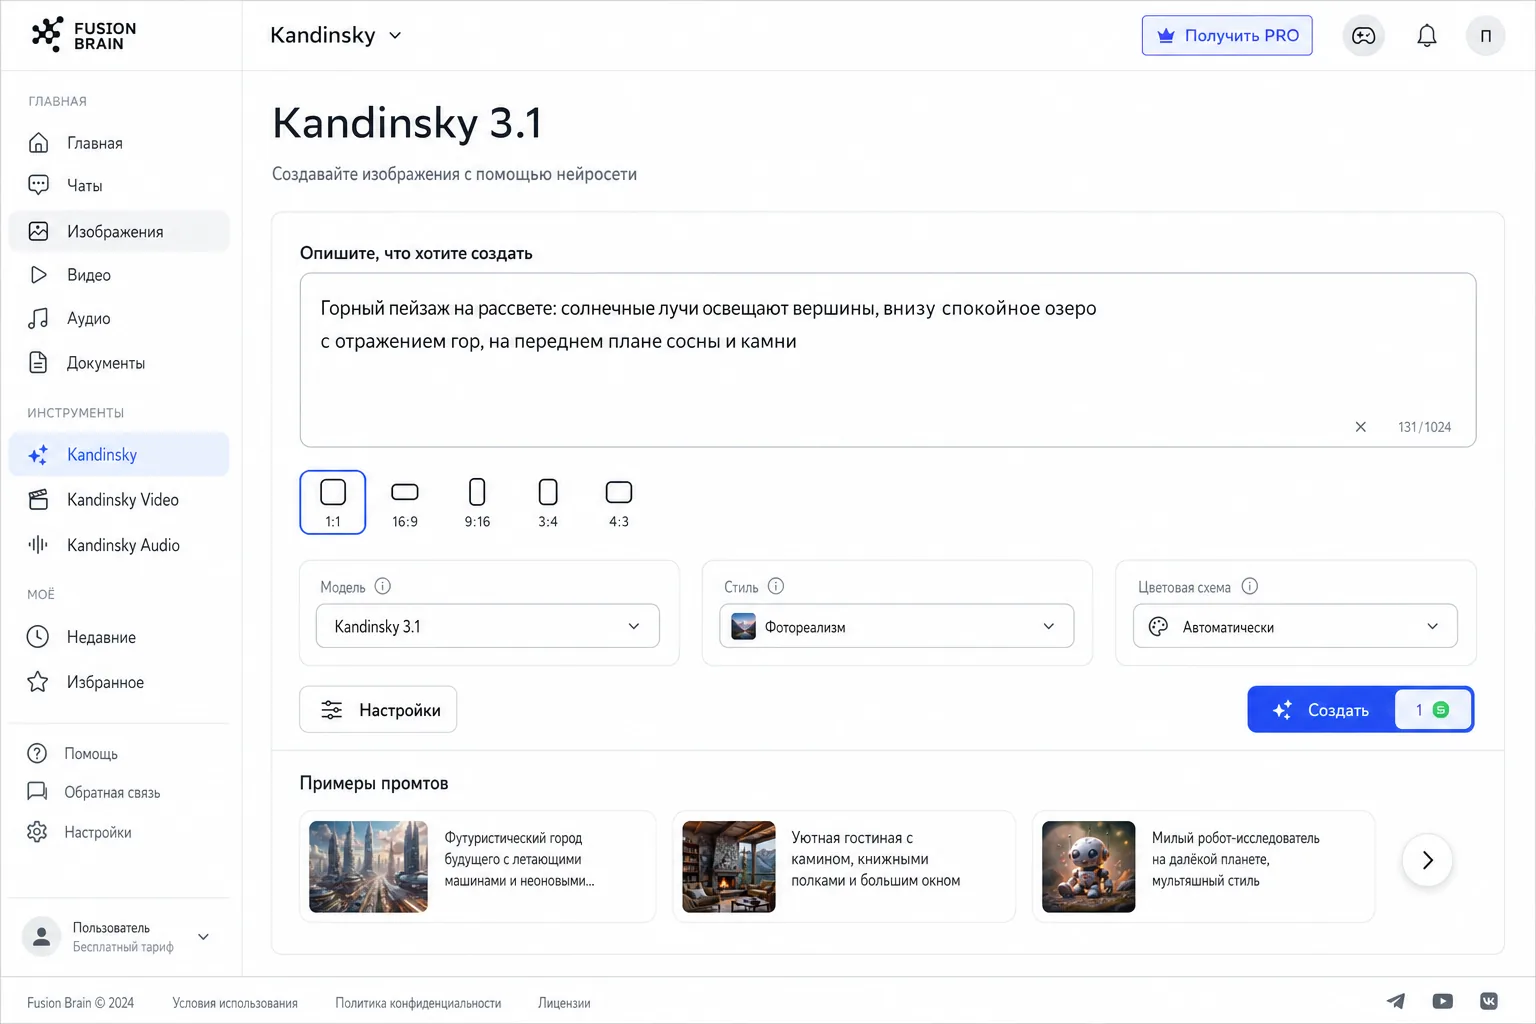1536x1024 pixels.
Task: Open the Цветовая схема dropdown Автоматически
Action: click(x=1295, y=626)
